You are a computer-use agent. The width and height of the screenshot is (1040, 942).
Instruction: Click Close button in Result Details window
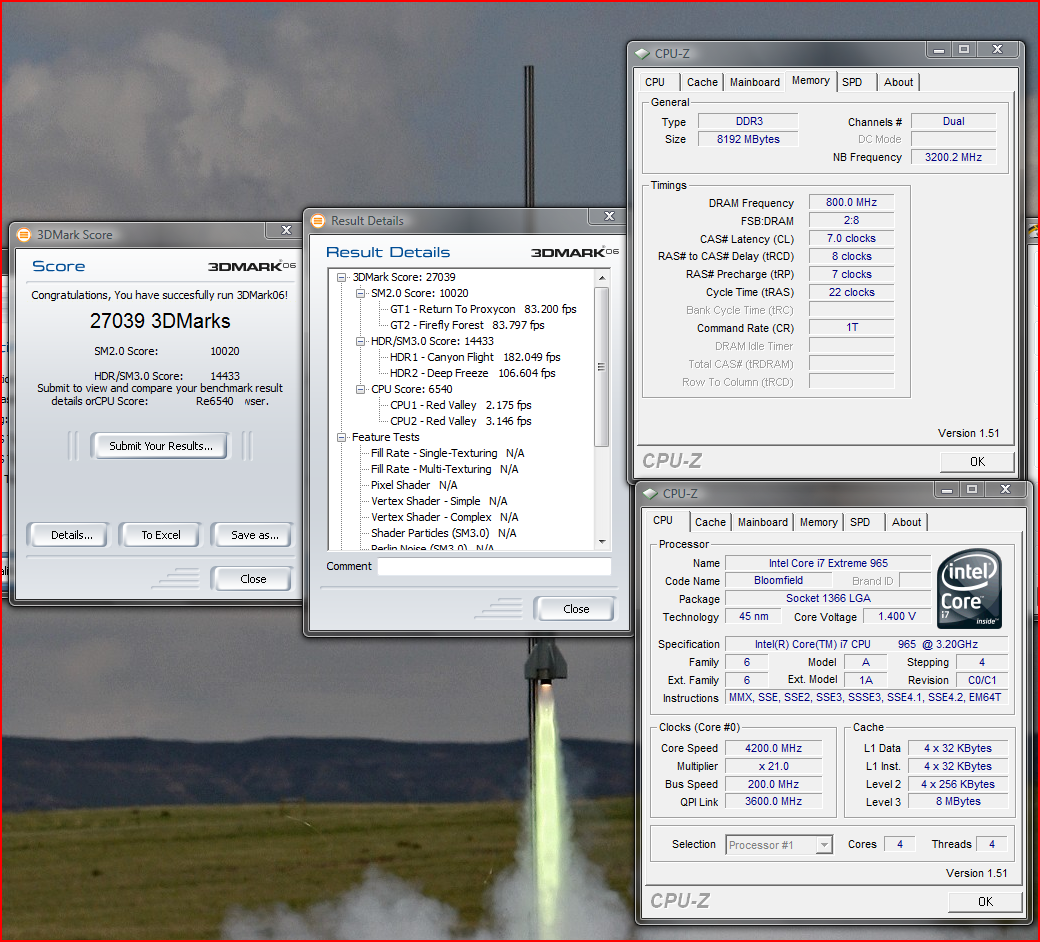pos(576,609)
